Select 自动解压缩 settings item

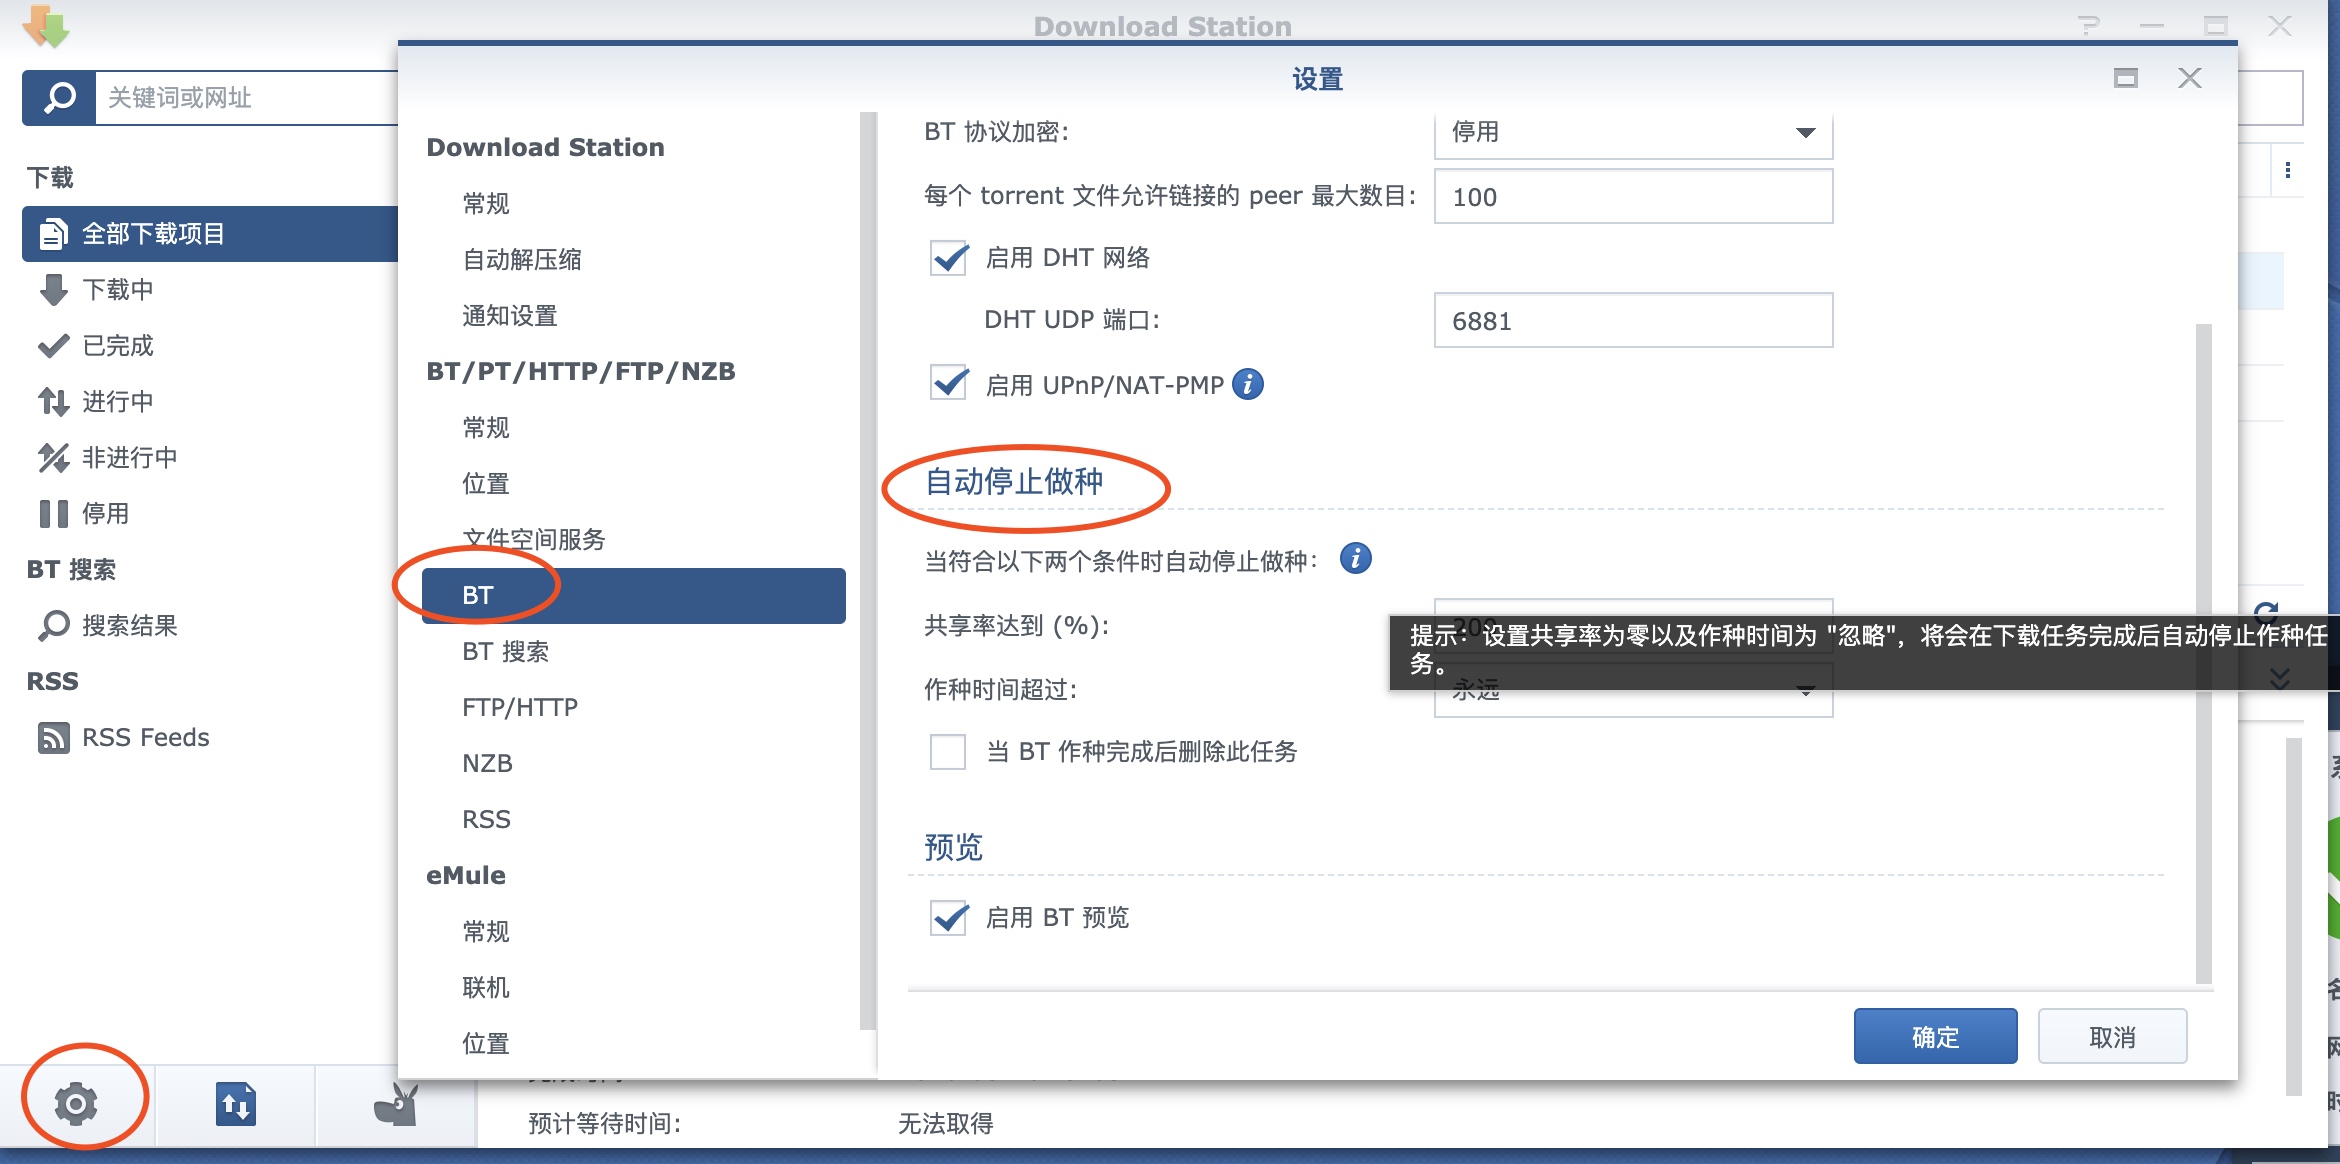(x=634, y=260)
